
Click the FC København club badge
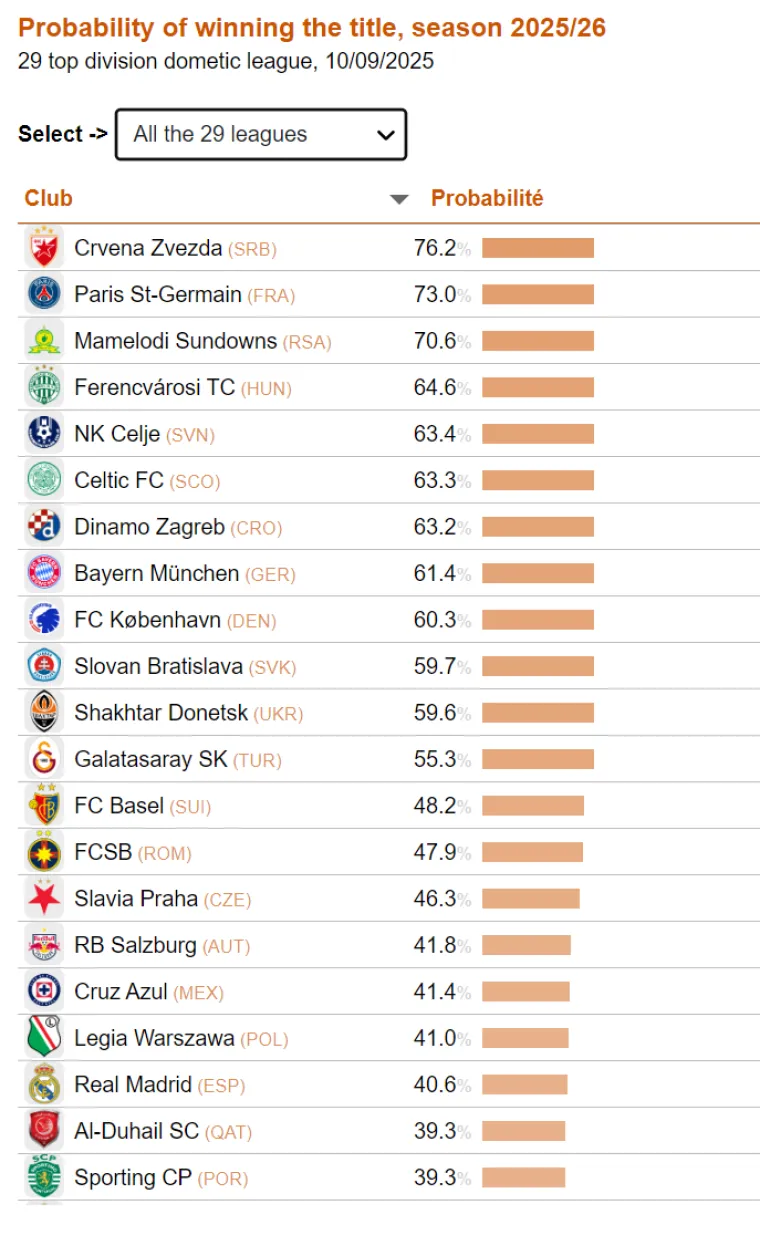42,619
